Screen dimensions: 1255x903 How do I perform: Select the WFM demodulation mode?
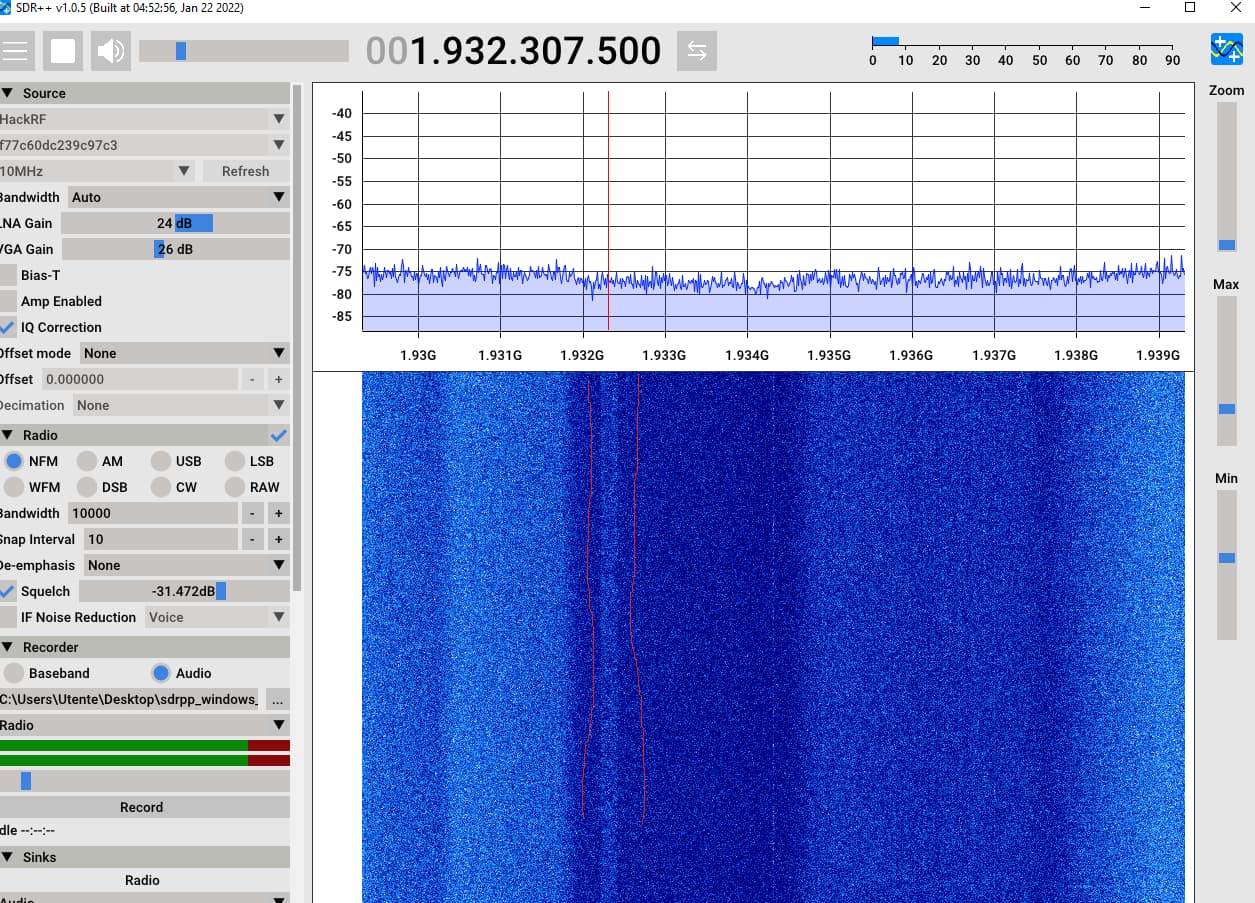point(14,487)
